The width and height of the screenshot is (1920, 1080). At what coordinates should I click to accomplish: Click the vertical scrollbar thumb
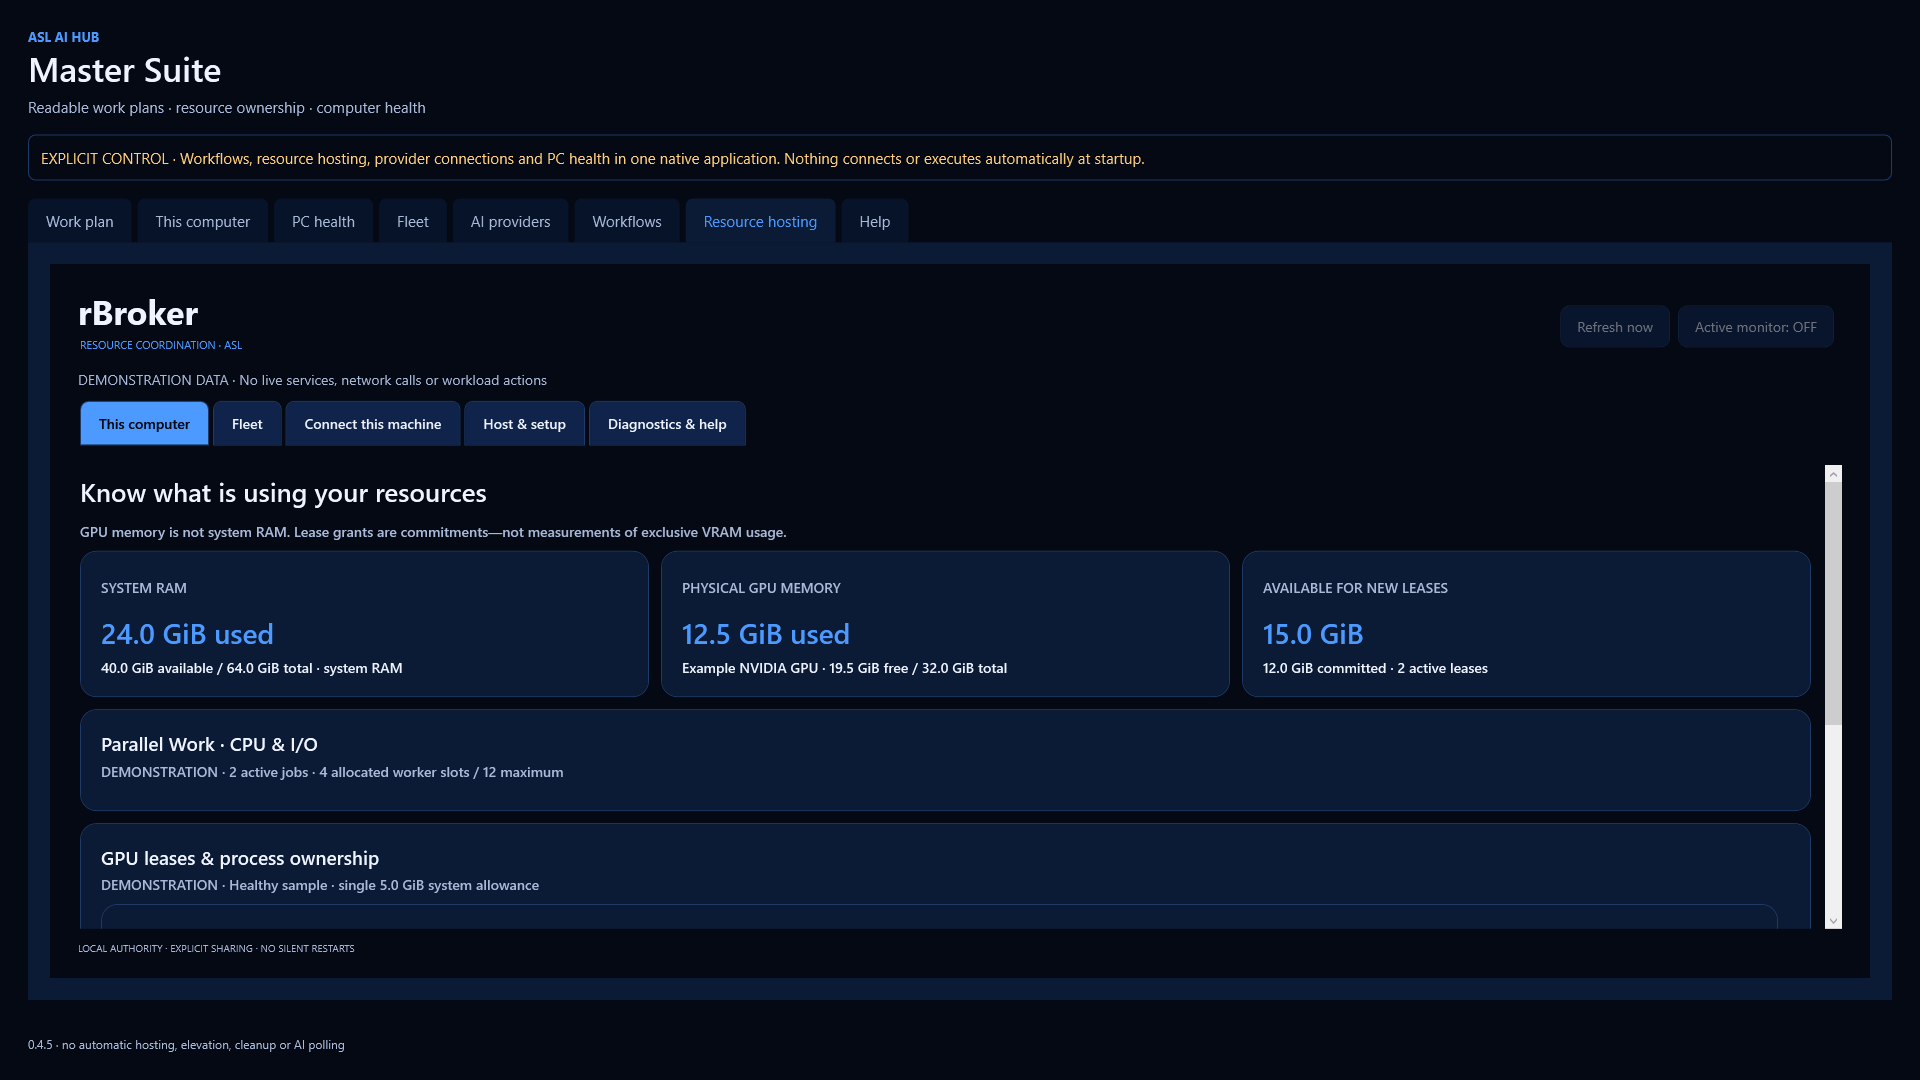pyautogui.click(x=1833, y=604)
